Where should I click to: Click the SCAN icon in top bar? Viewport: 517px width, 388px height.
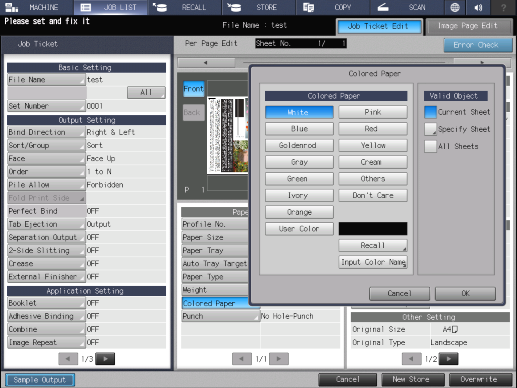(x=383, y=7)
